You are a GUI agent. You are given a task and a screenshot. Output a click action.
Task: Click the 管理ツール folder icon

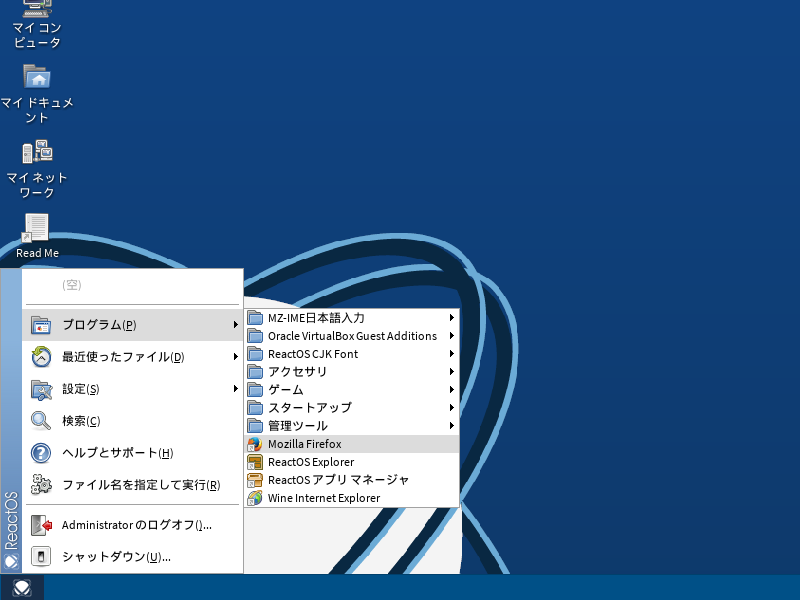255,426
